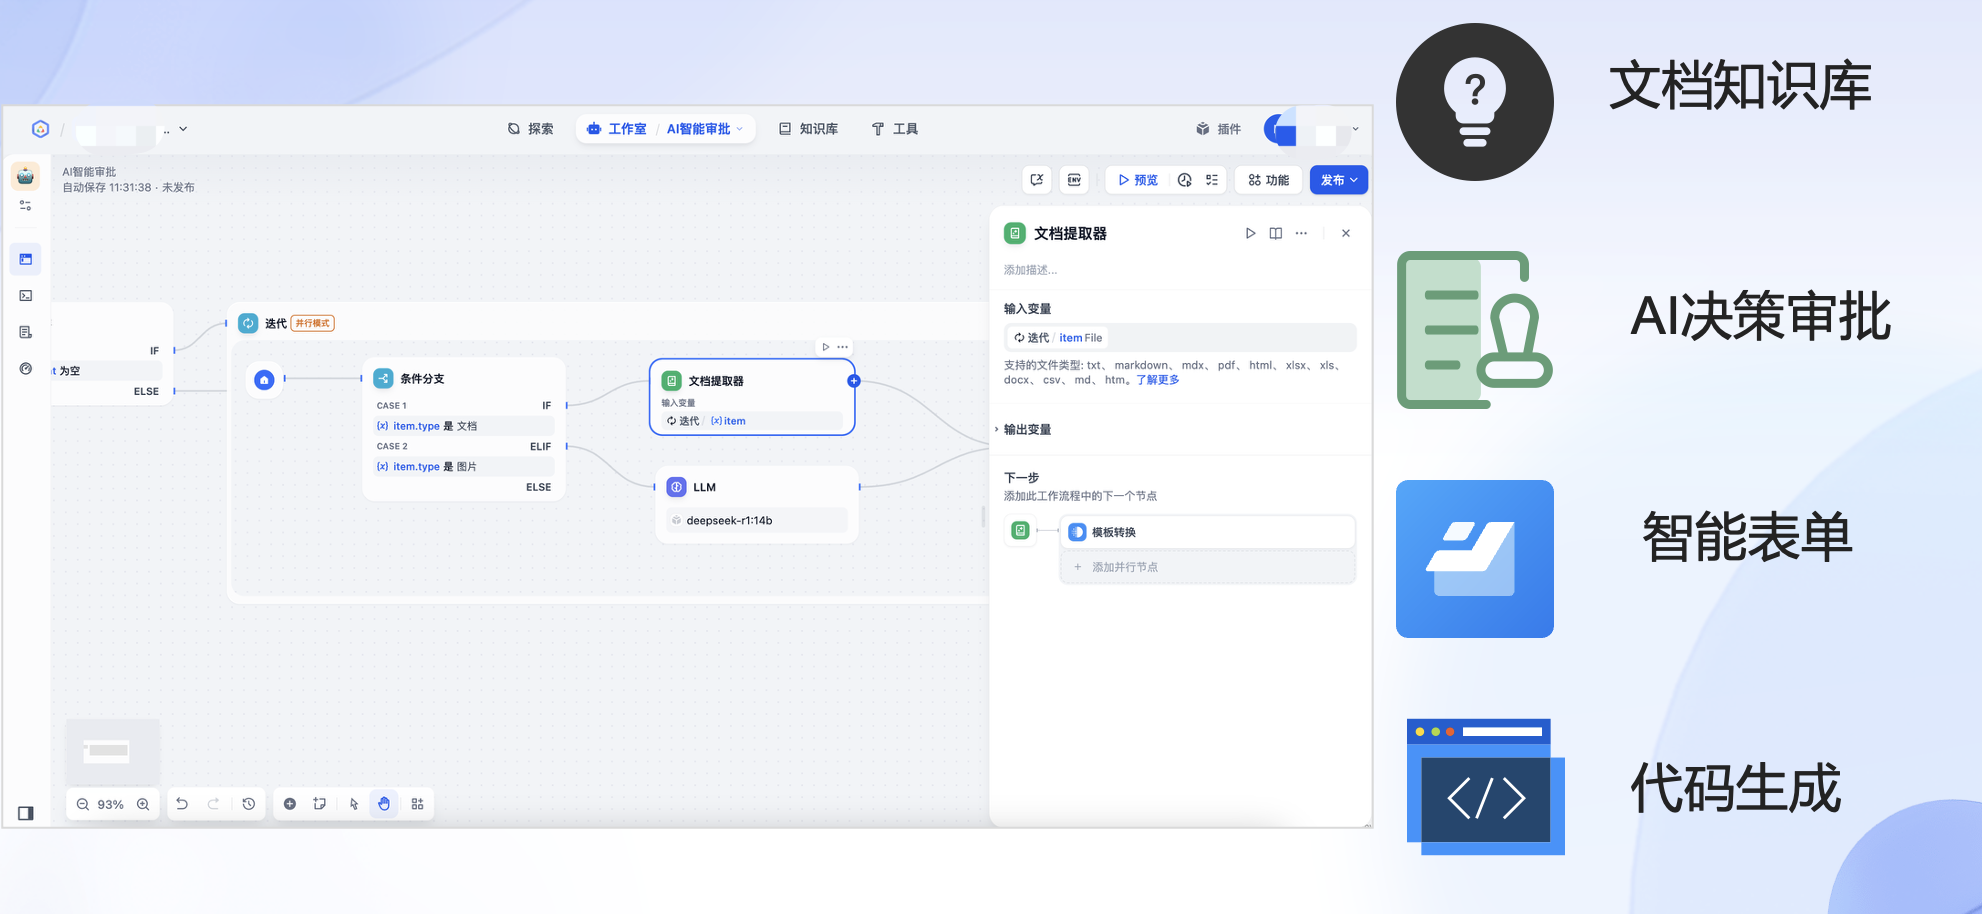This screenshot has width=1982, height=914.
Task: Open the help book icon in panel header
Action: 1276,233
